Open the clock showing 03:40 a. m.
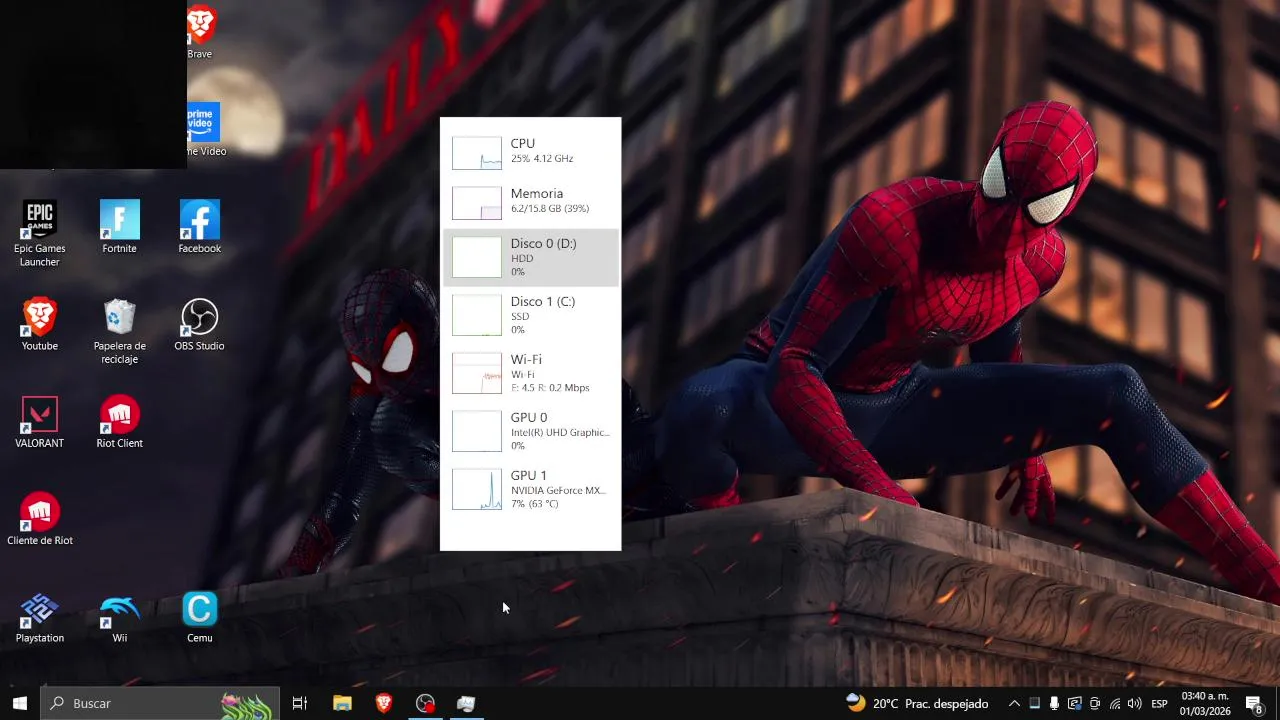Image resolution: width=1280 pixels, height=720 pixels. [1204, 704]
